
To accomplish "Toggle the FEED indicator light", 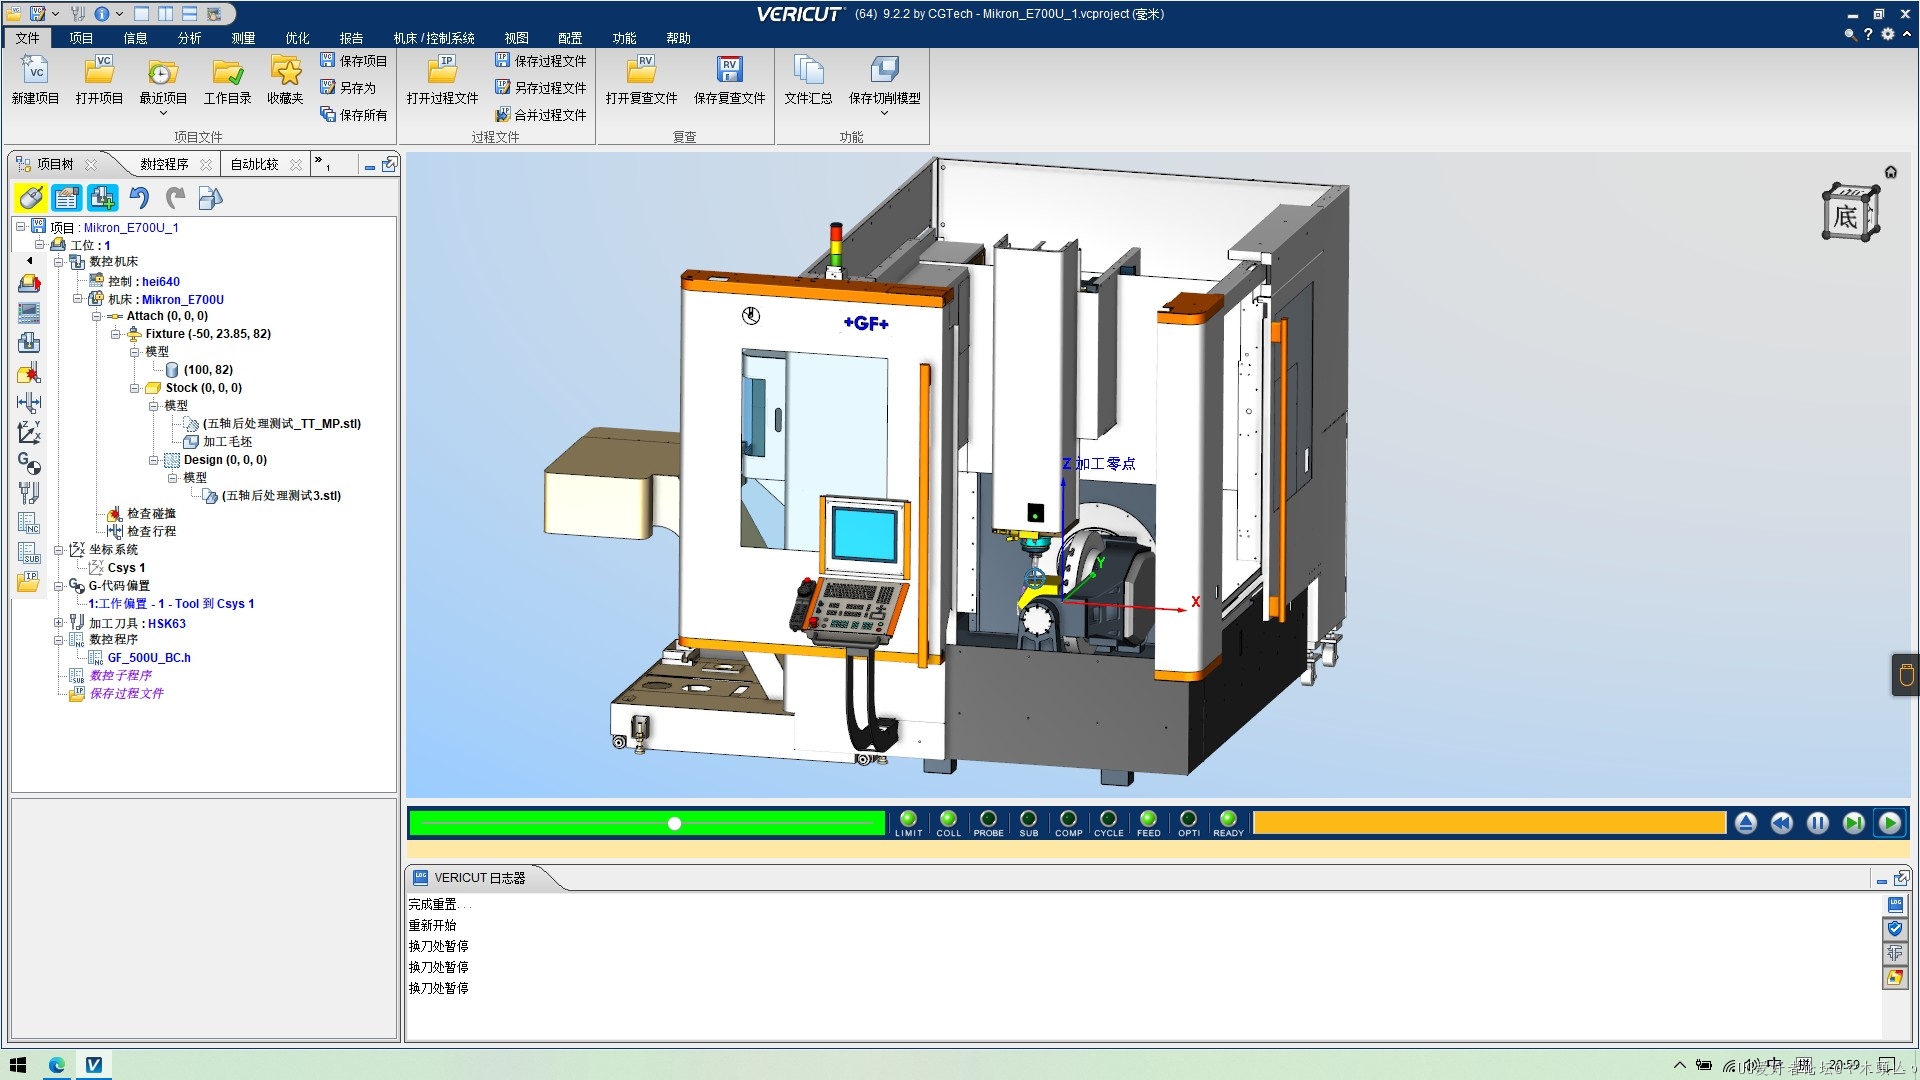I will pos(1148,823).
